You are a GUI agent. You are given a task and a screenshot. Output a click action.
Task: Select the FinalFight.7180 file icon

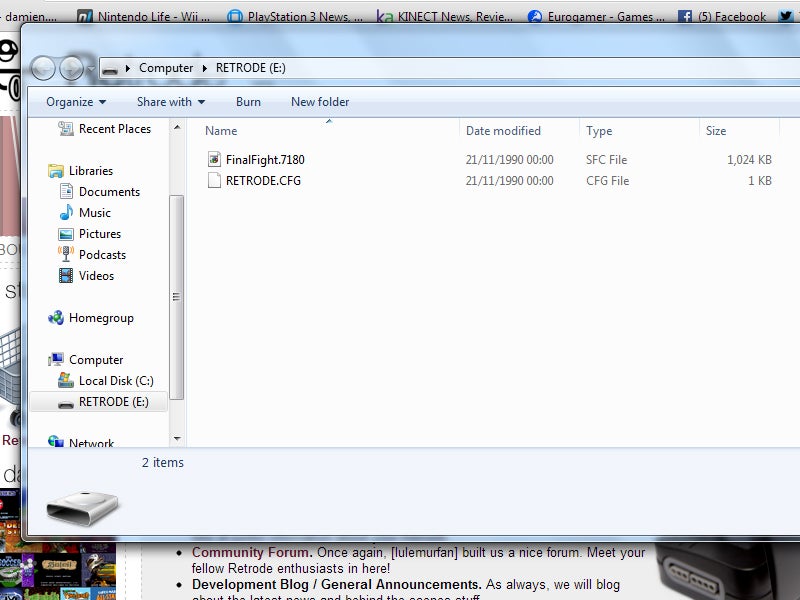coord(213,160)
